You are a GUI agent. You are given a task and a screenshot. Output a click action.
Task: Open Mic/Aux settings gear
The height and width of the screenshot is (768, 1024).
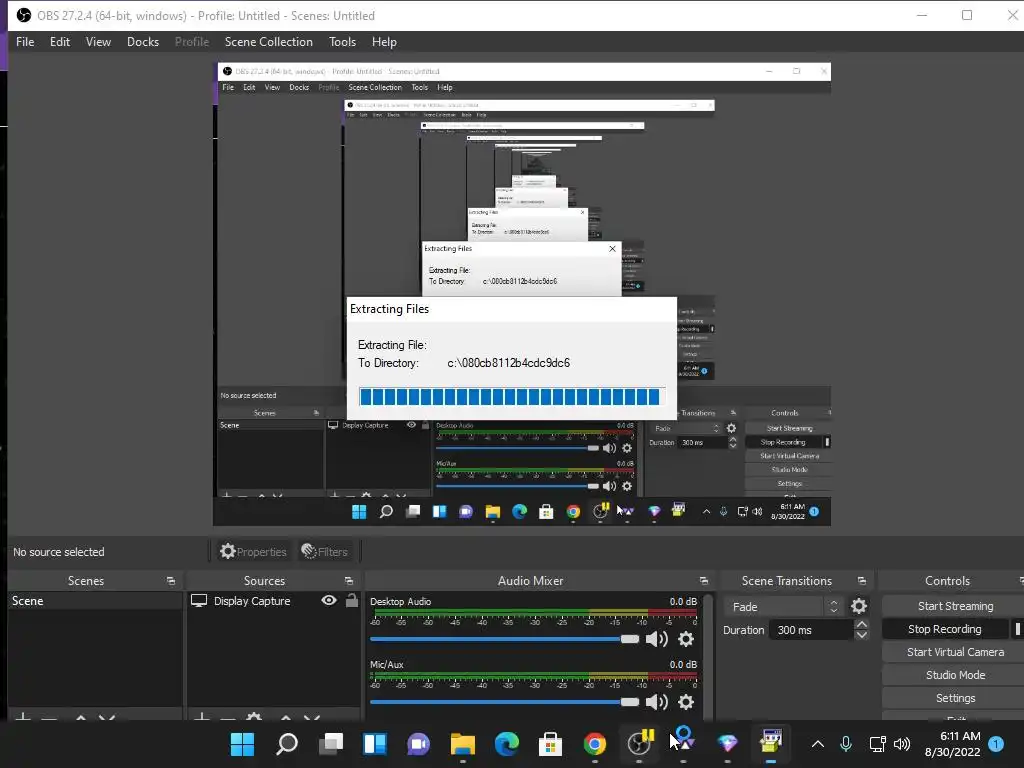pos(686,702)
